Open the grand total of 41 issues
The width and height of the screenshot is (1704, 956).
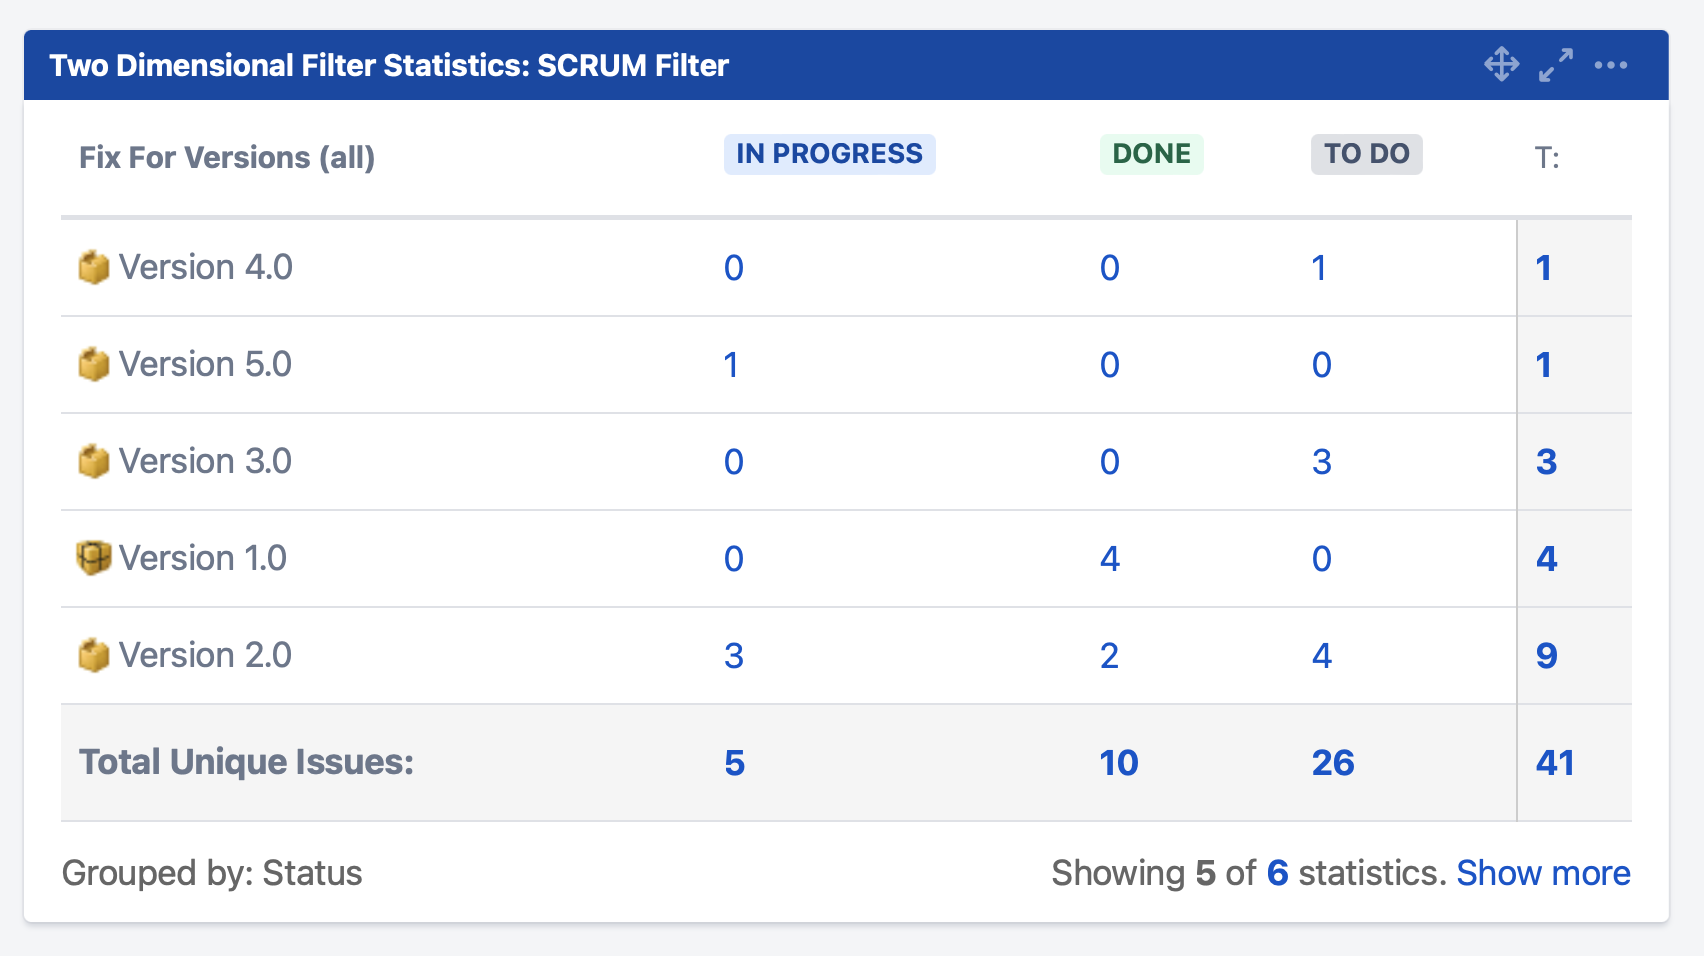coord(1555,763)
